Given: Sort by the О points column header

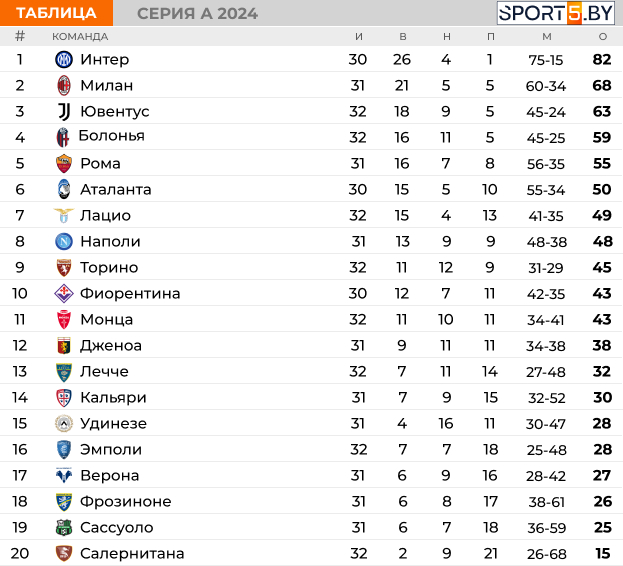Looking at the screenshot, I should (603, 37).
